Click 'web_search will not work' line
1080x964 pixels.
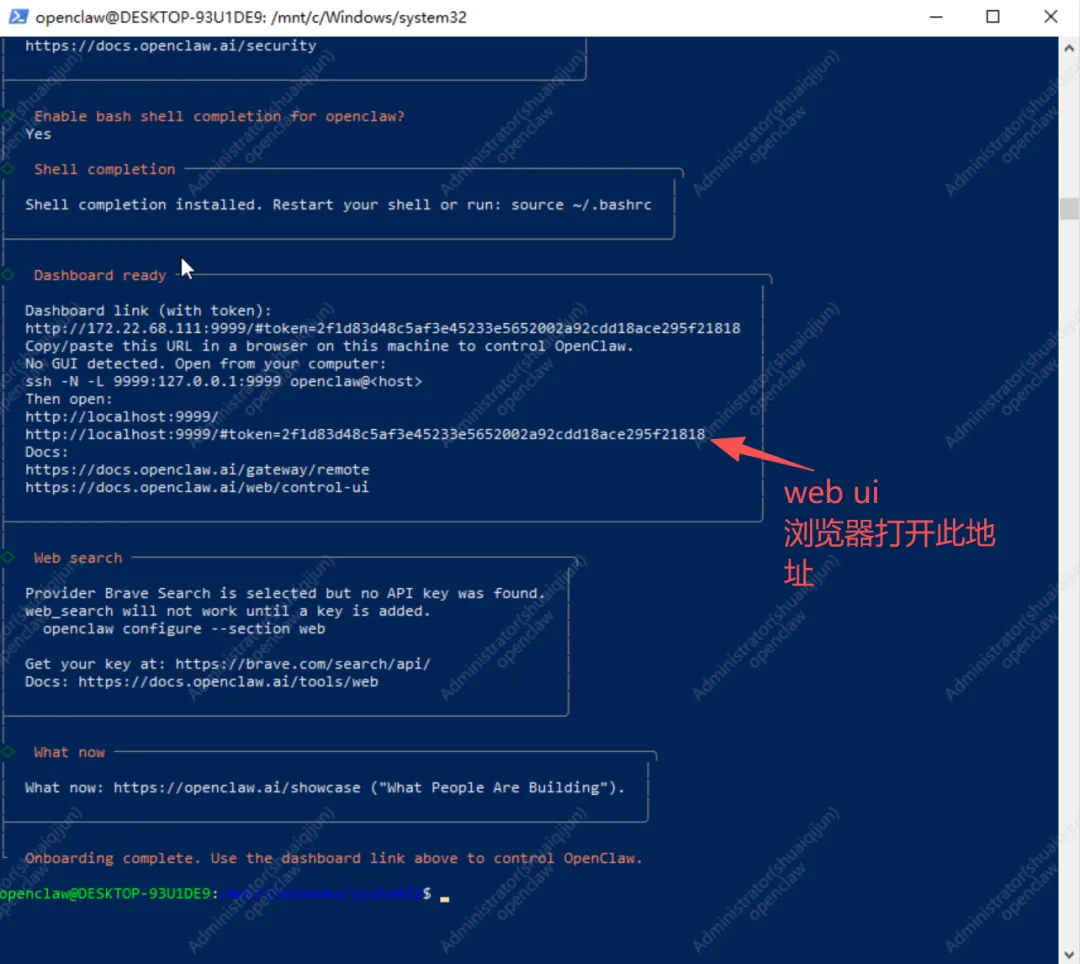228,611
